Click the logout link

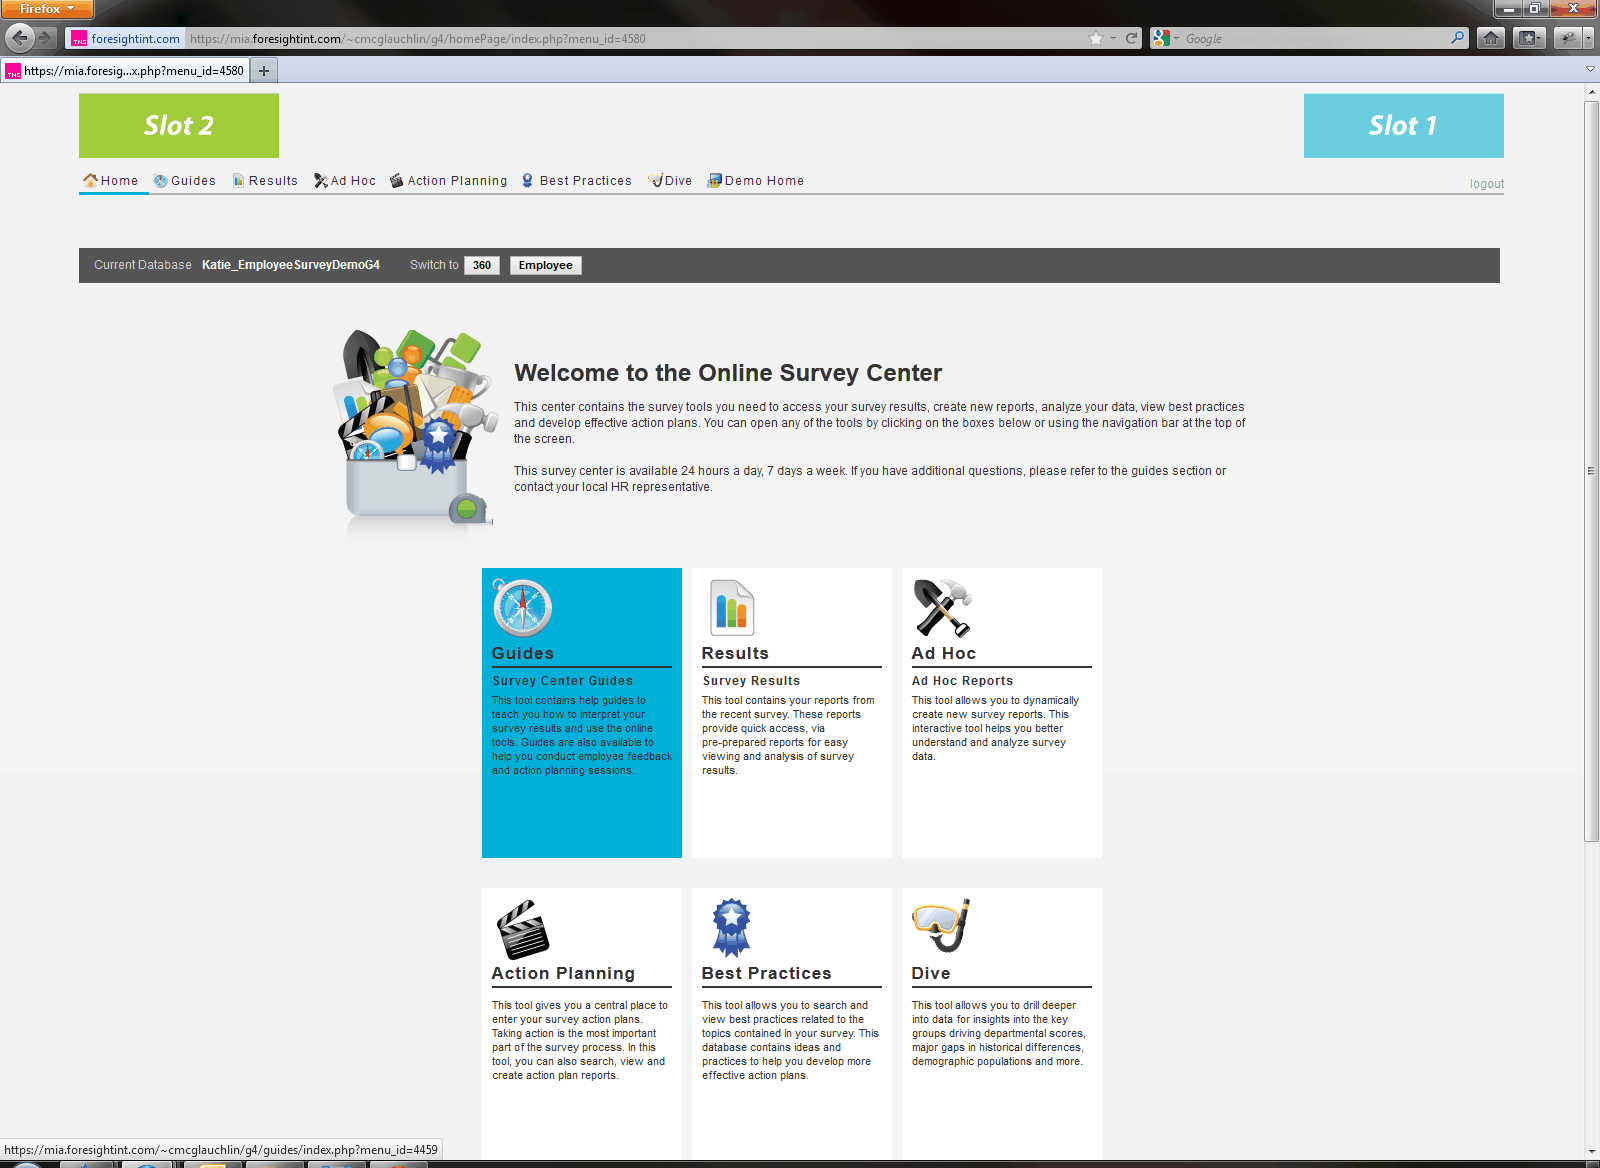pyautogui.click(x=1486, y=184)
